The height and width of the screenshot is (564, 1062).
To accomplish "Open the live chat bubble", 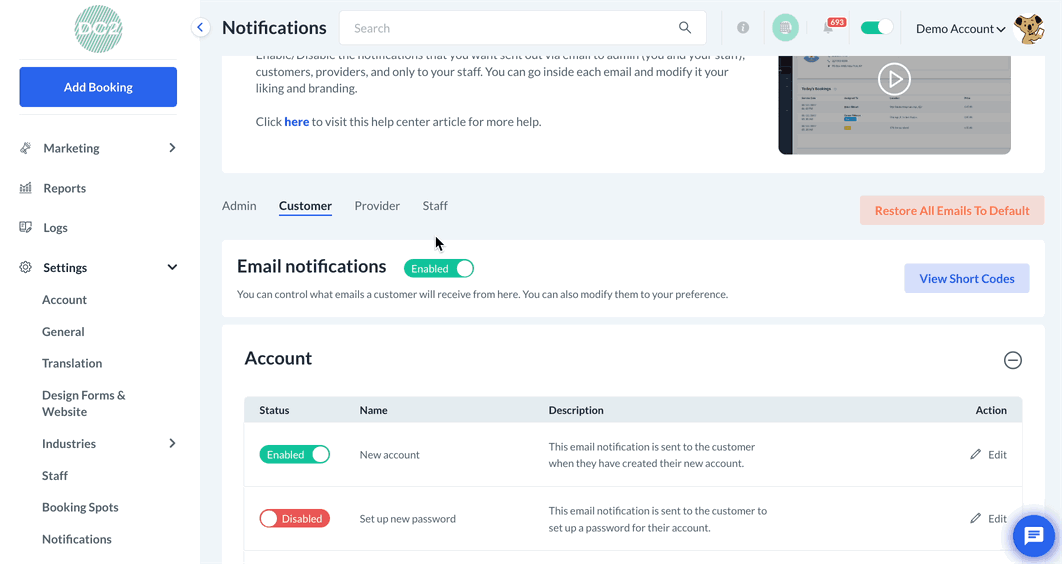I will click(1034, 537).
